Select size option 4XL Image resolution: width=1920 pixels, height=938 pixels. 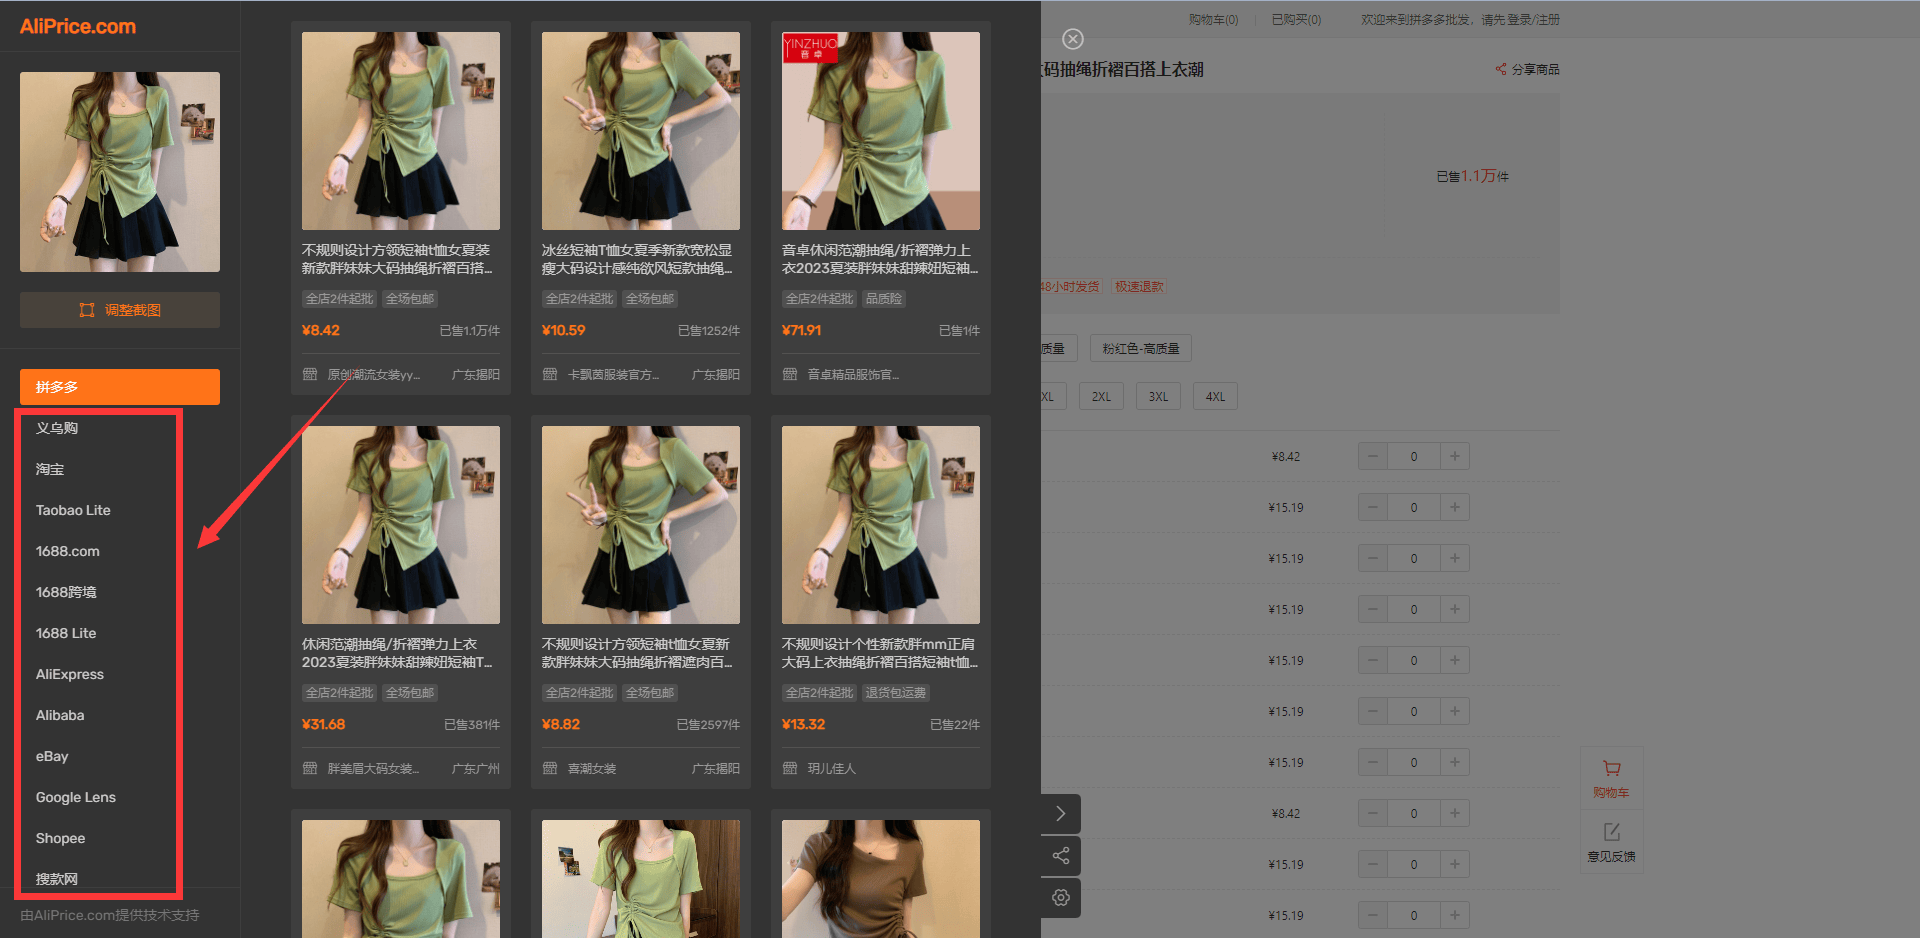1215,397
